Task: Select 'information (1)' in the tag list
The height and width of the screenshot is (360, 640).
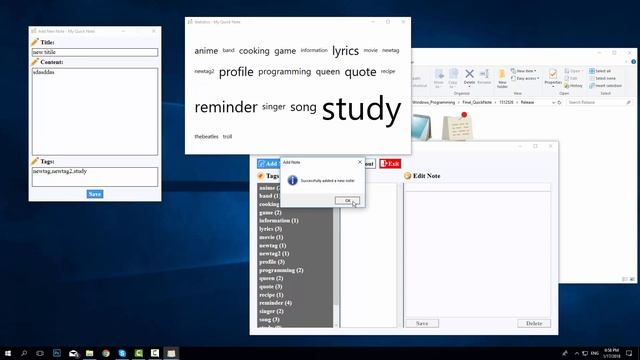Action: point(279,220)
